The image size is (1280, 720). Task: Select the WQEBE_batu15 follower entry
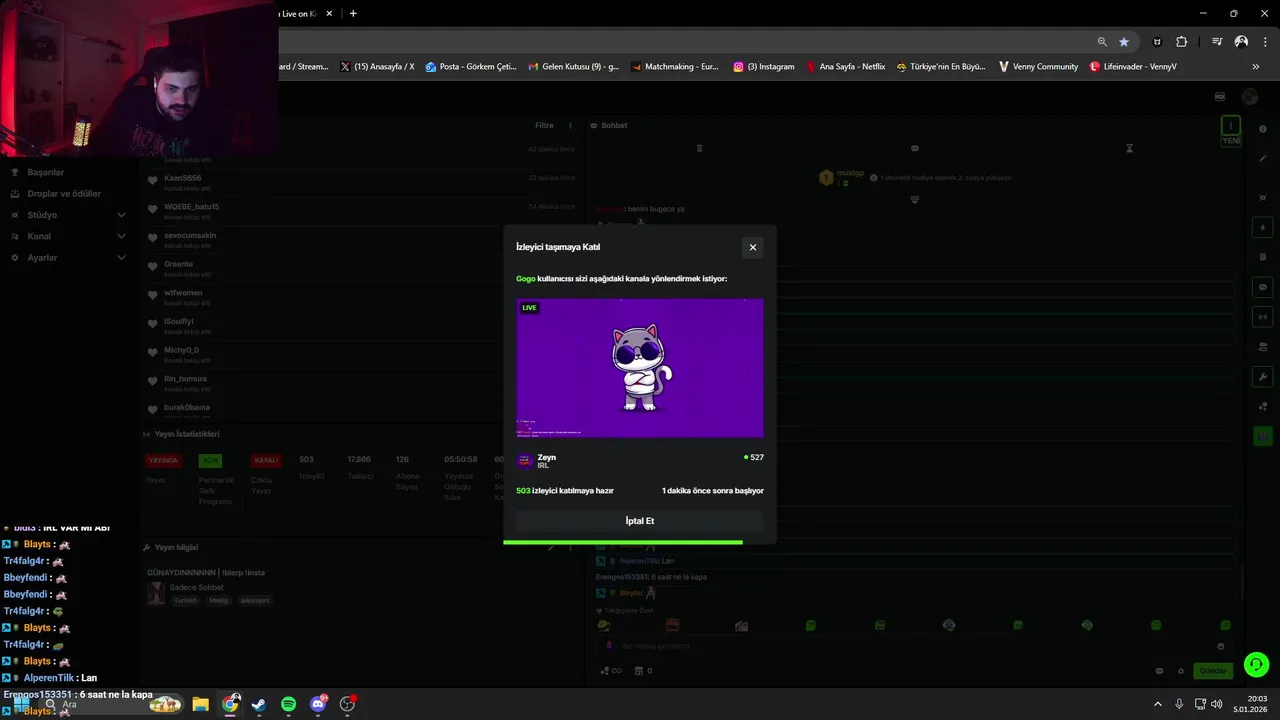(360, 210)
